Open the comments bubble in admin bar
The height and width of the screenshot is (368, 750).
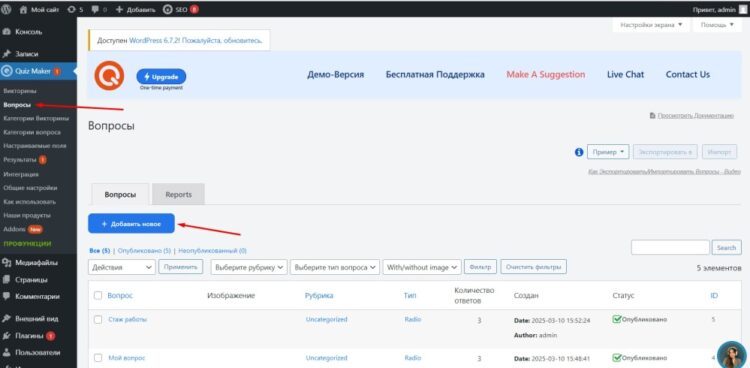click(x=99, y=9)
